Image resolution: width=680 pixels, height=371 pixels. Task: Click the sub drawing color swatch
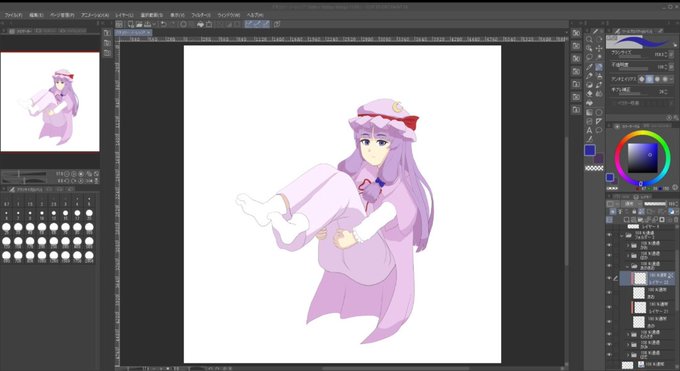tap(599, 159)
